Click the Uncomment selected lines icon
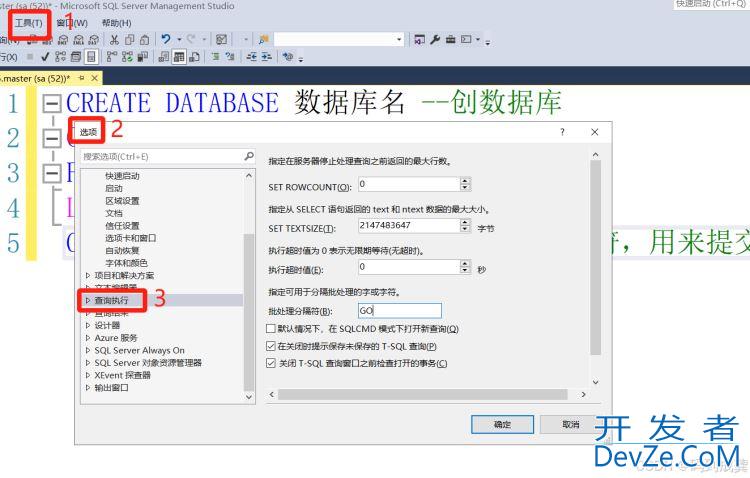Screen dimensions: 750x478 coord(230,57)
